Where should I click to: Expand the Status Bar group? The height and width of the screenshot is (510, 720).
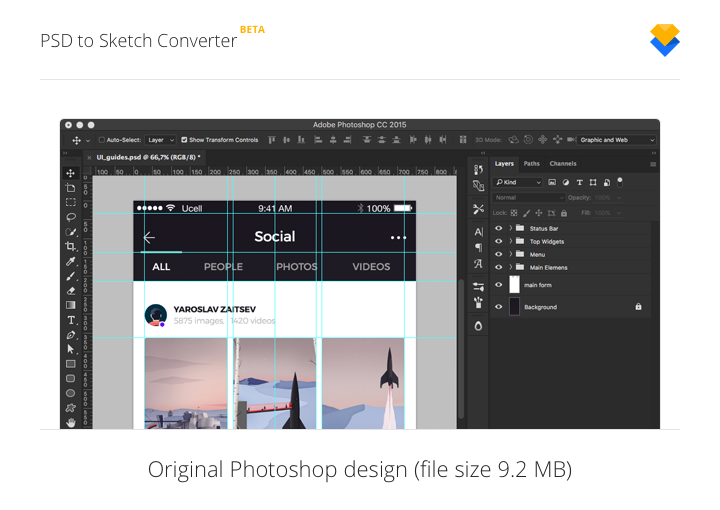[511, 228]
